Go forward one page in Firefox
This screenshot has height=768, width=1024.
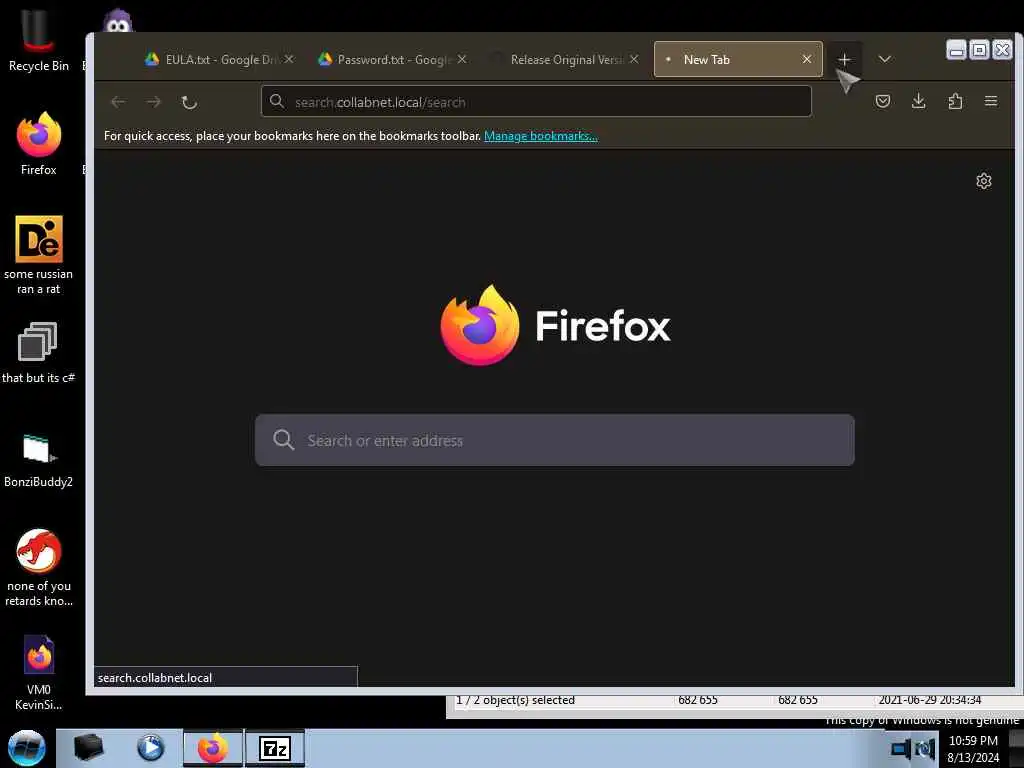[153, 102]
